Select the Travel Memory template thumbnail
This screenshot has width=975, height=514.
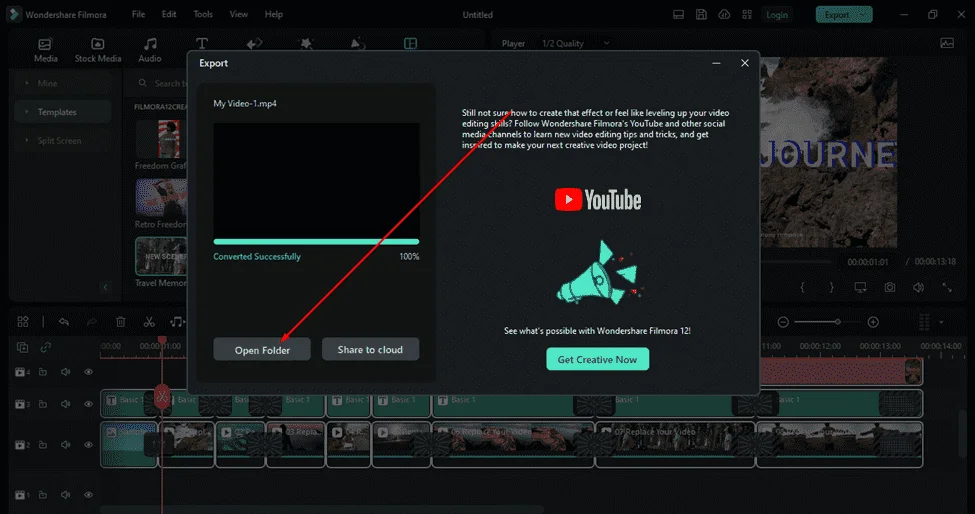pos(161,255)
